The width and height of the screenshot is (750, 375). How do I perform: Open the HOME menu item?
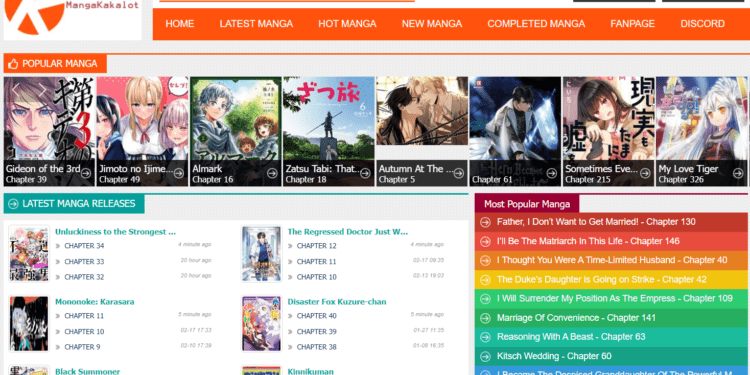pyautogui.click(x=180, y=24)
